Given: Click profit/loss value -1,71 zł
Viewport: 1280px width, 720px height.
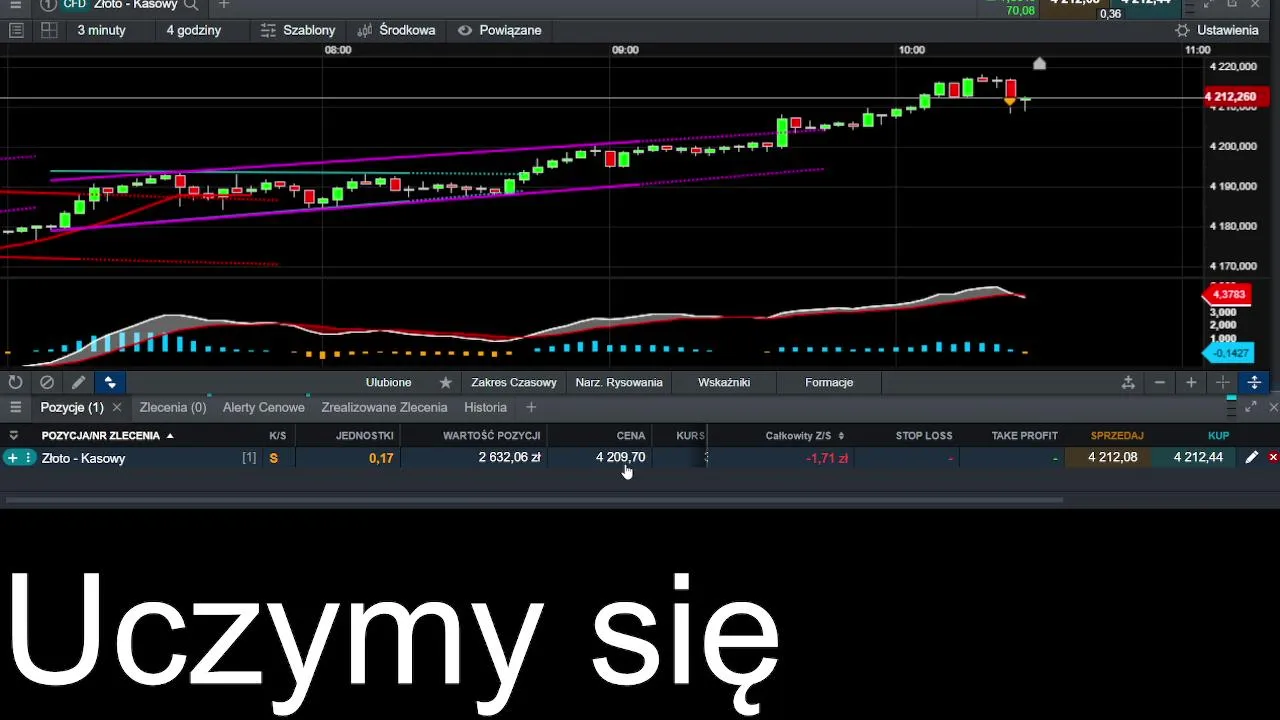Looking at the screenshot, I should click(827, 458).
